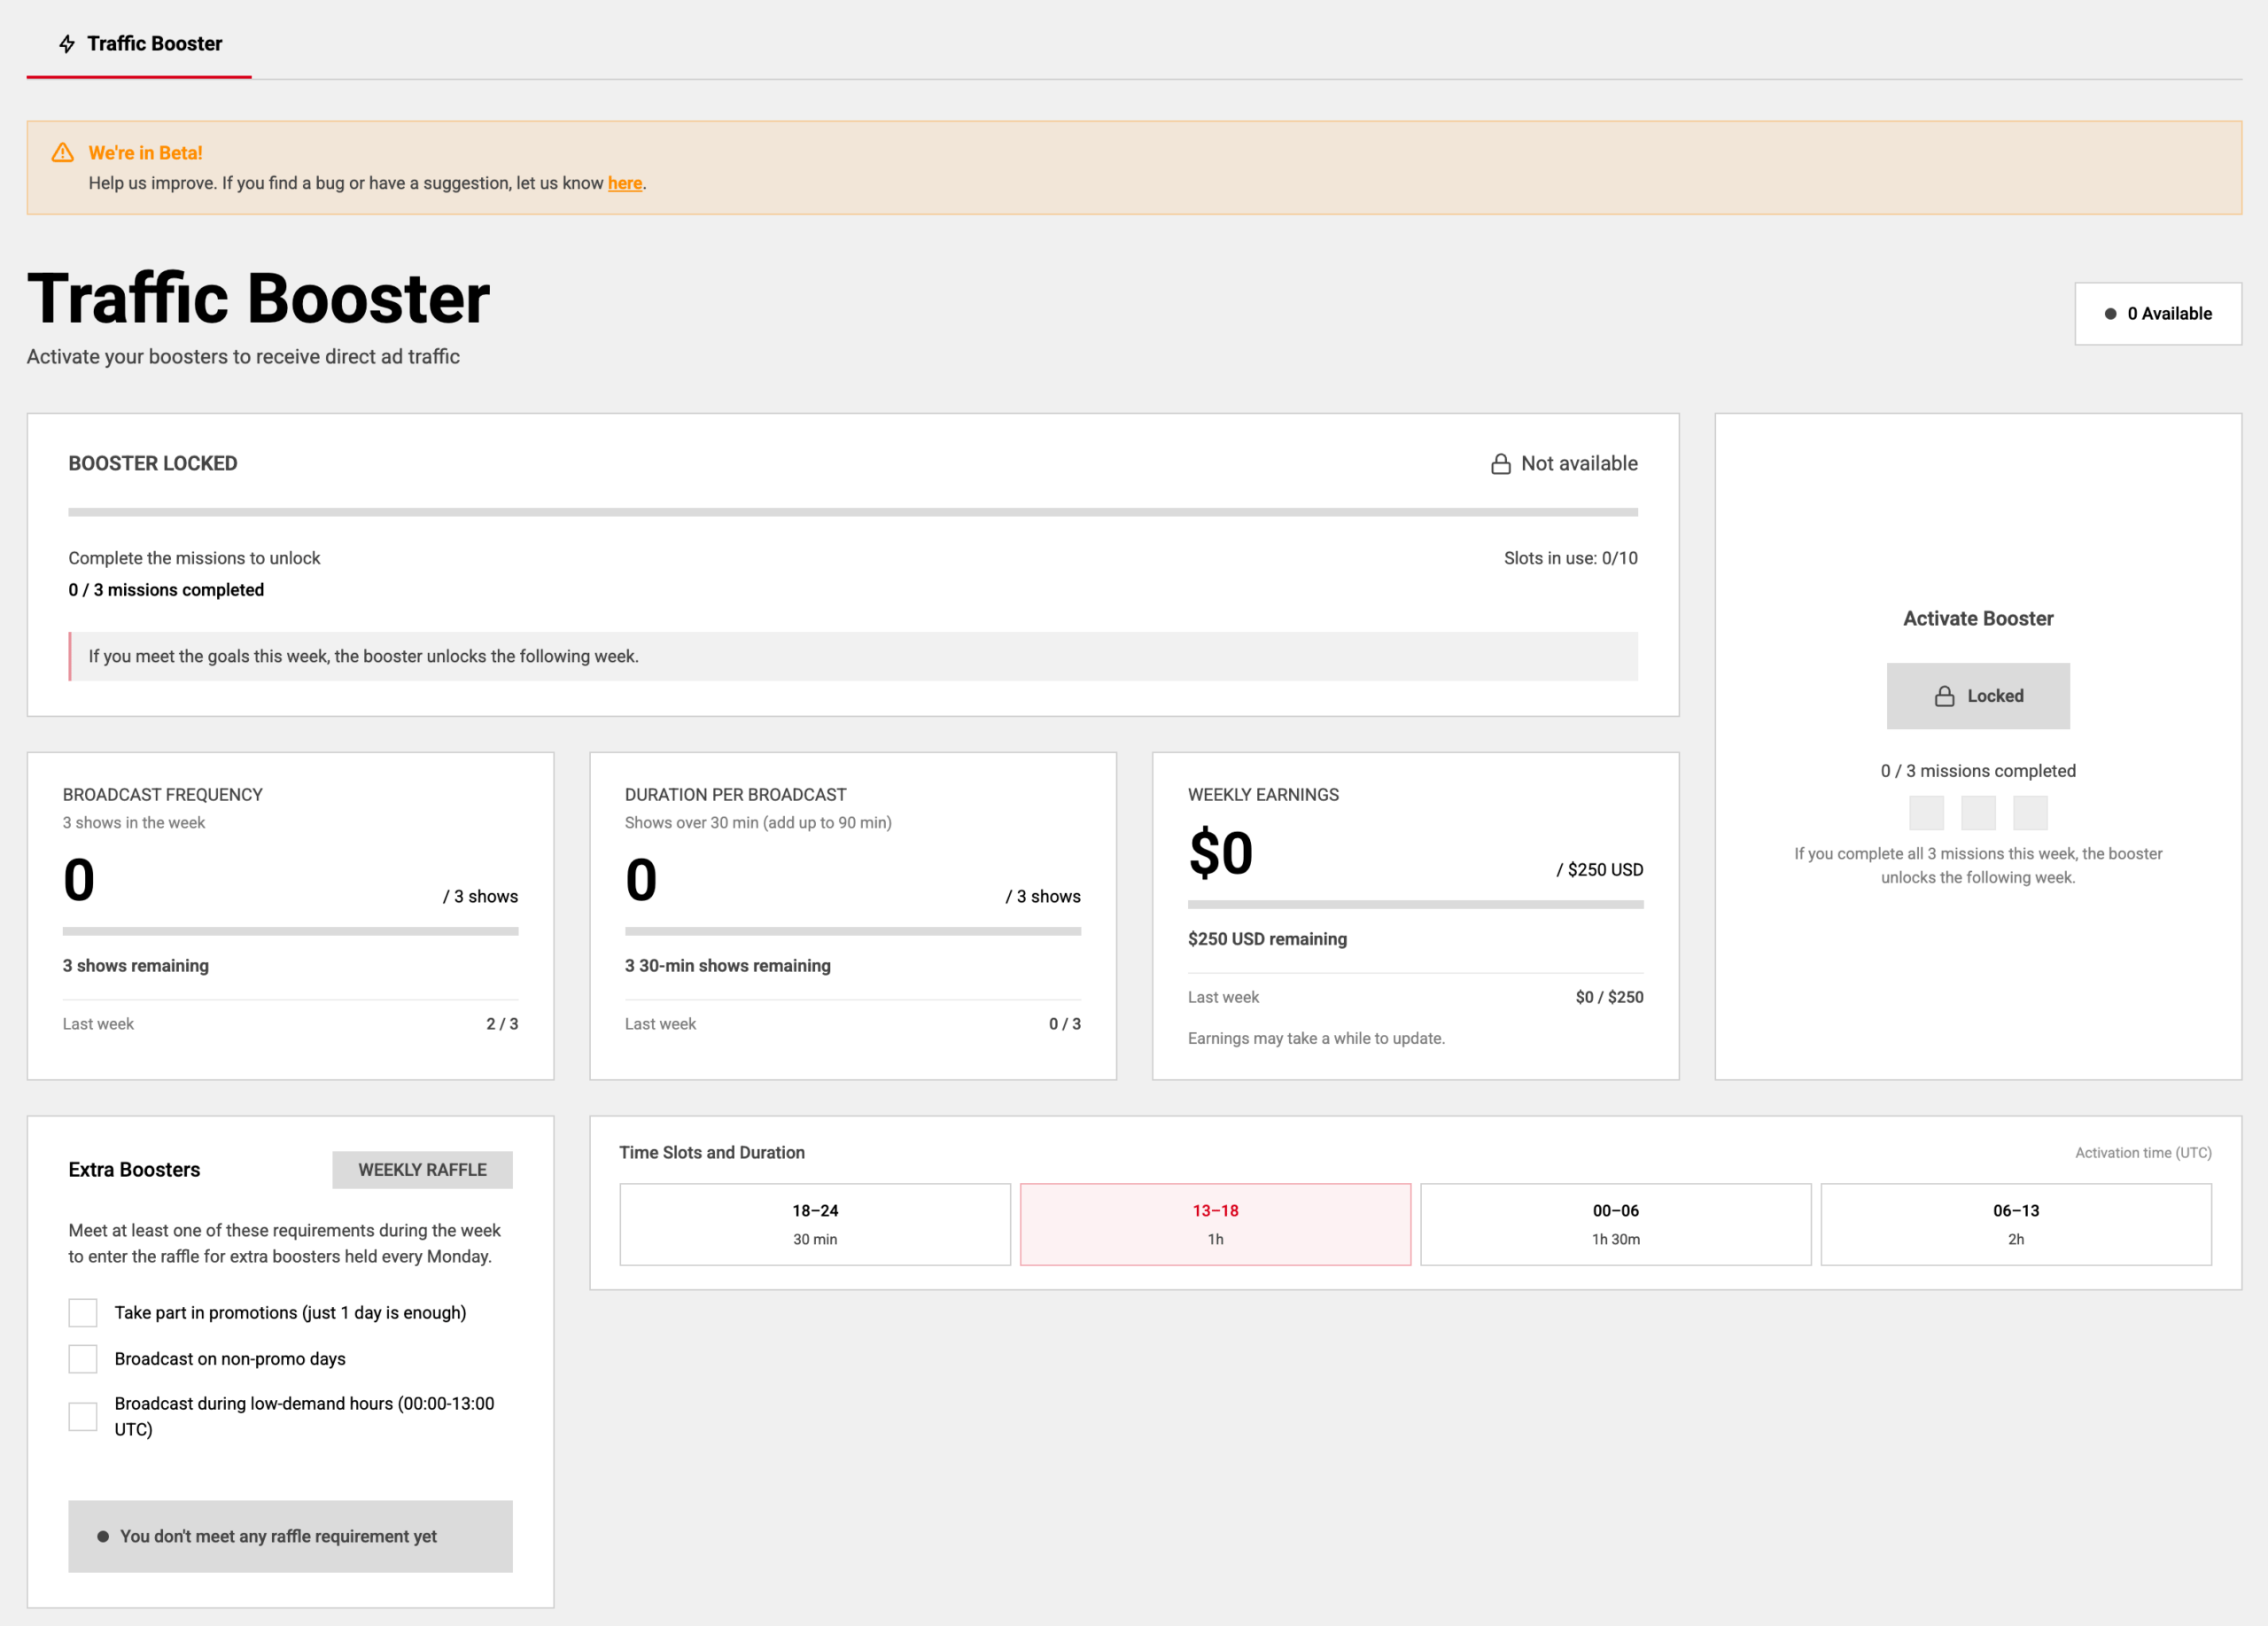Click Broadcast Frequency last week '2 / 3' value
The height and width of the screenshot is (1626, 2268).
[502, 1024]
